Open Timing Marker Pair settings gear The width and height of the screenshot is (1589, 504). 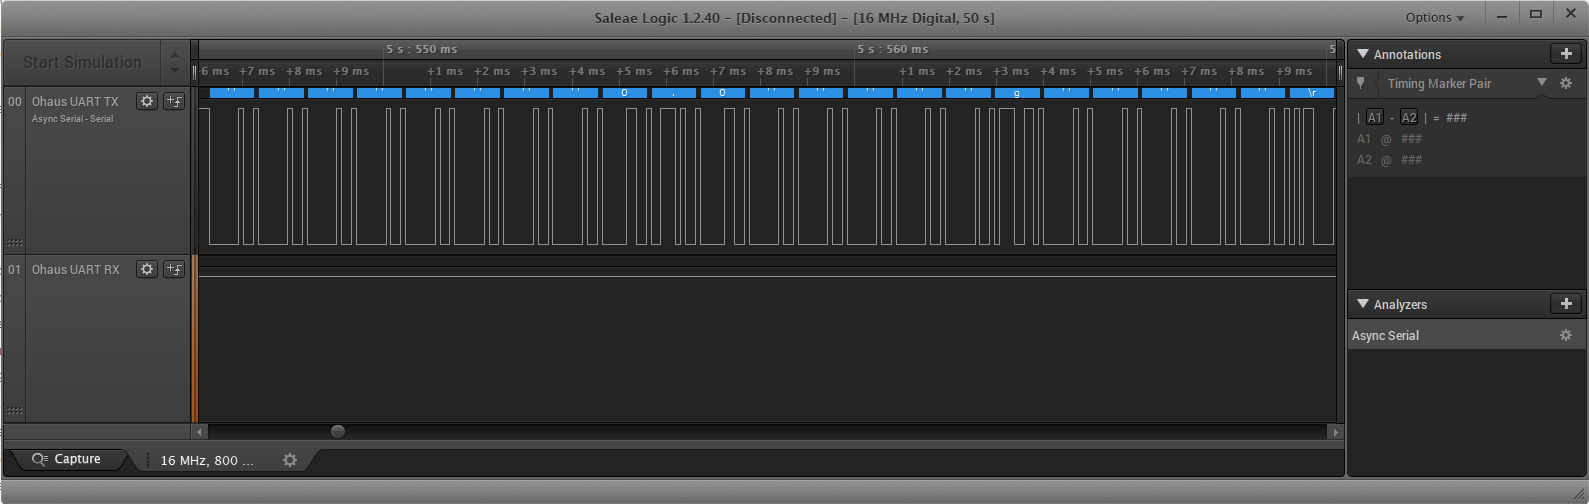pos(1566,83)
